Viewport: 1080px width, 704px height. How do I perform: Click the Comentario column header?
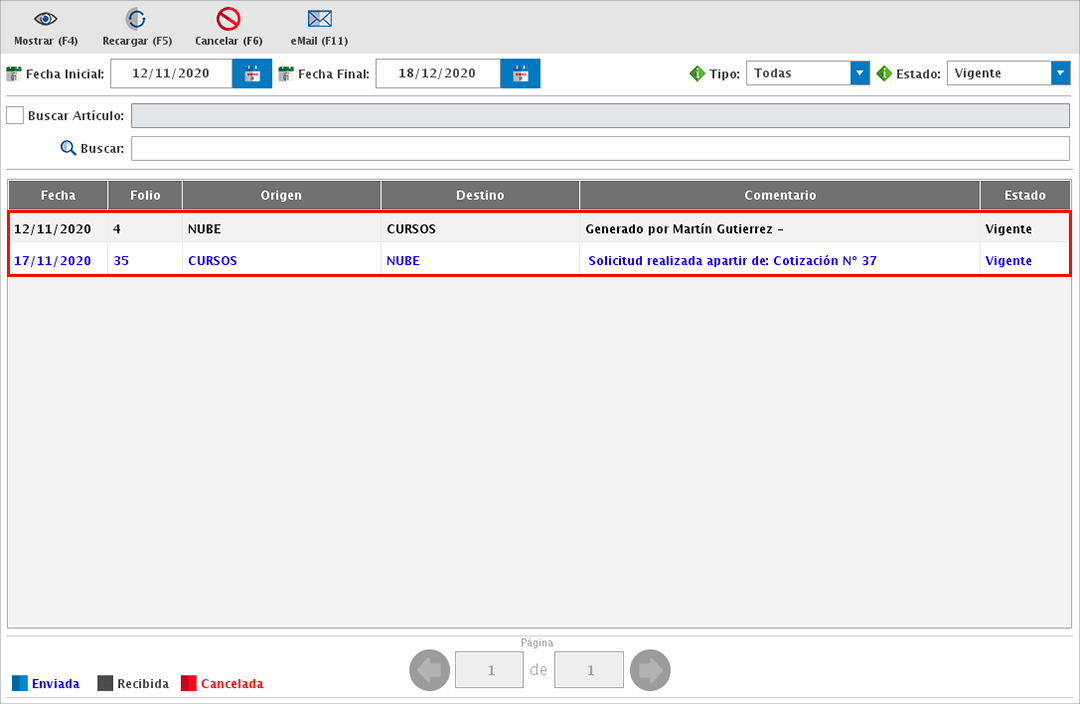point(780,195)
